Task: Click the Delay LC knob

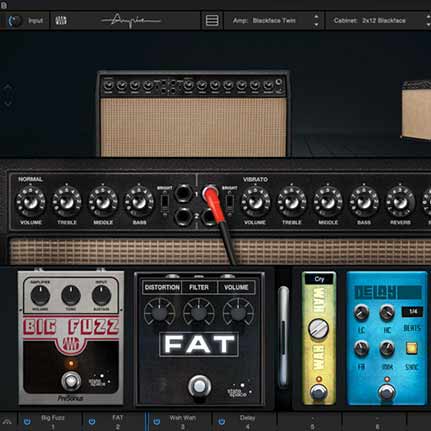Action: [x=361, y=313]
